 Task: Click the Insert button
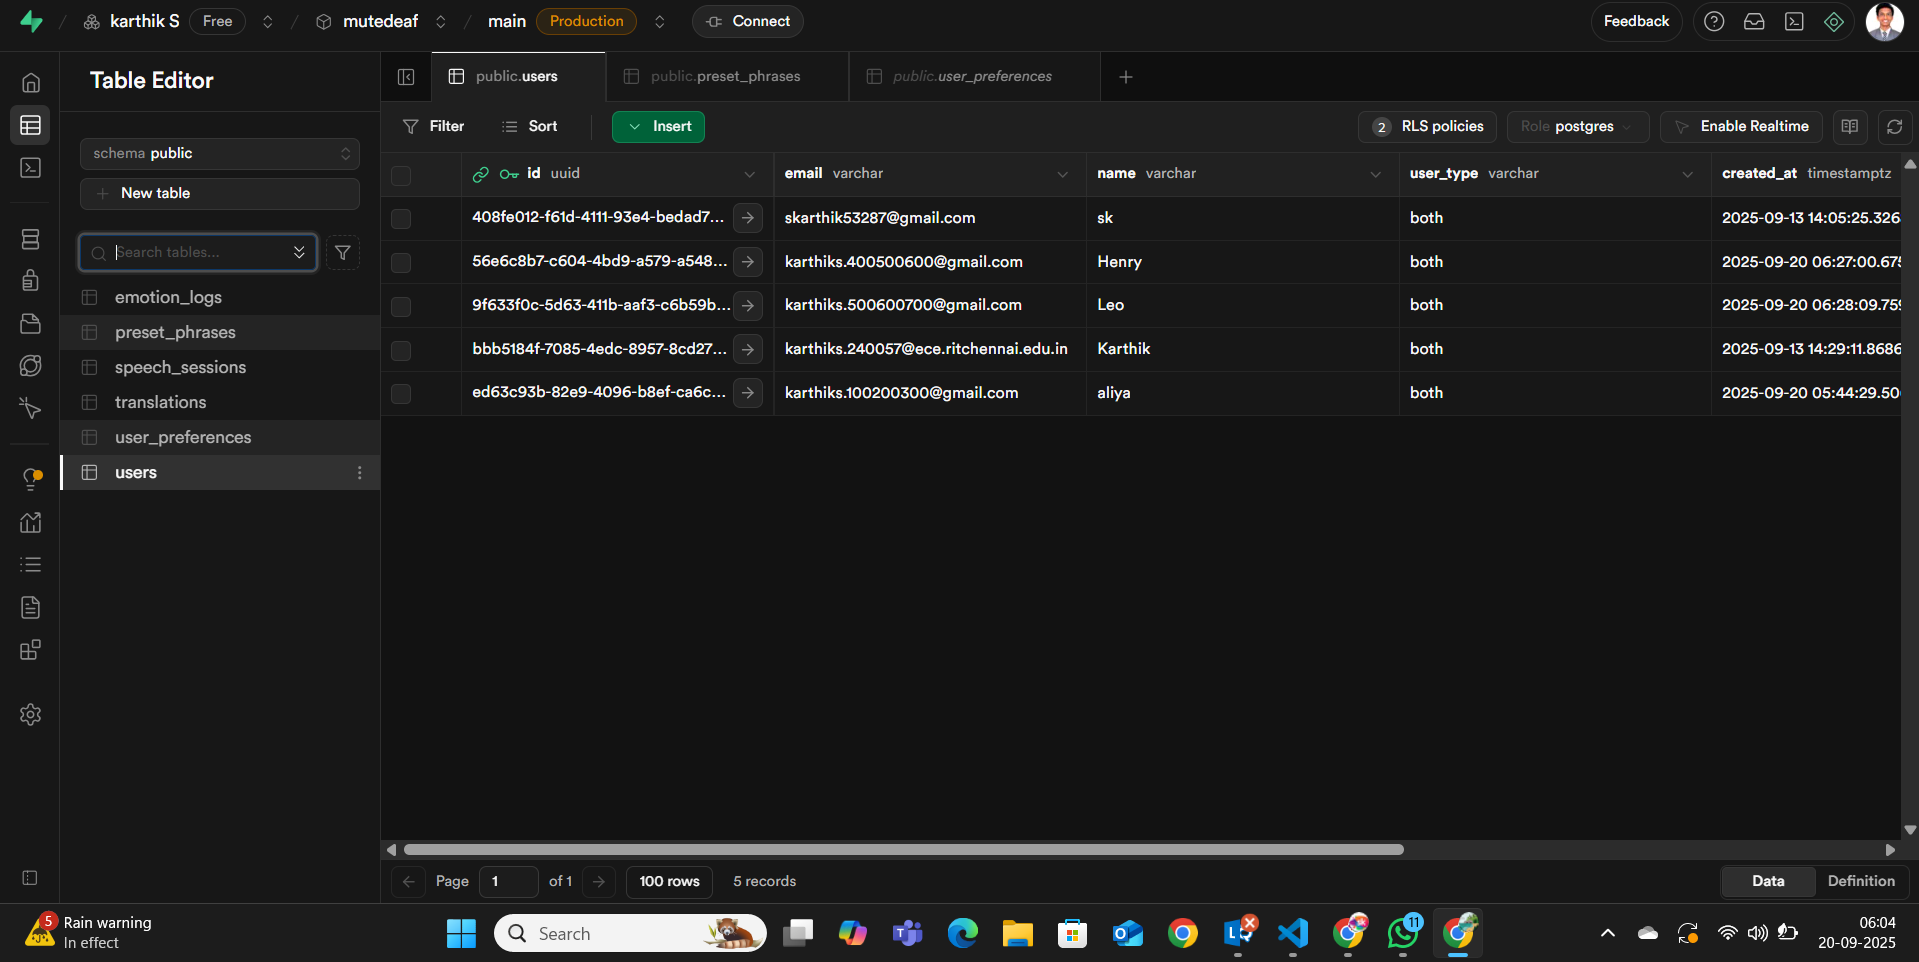[x=658, y=127]
